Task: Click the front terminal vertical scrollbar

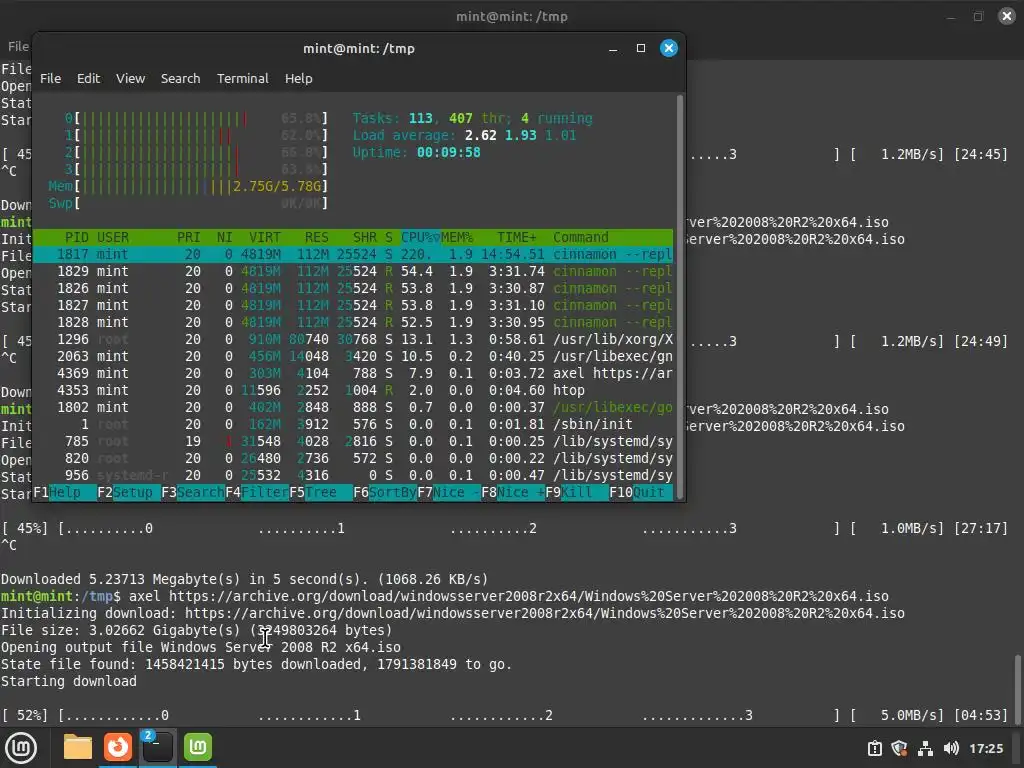Action: click(x=680, y=296)
